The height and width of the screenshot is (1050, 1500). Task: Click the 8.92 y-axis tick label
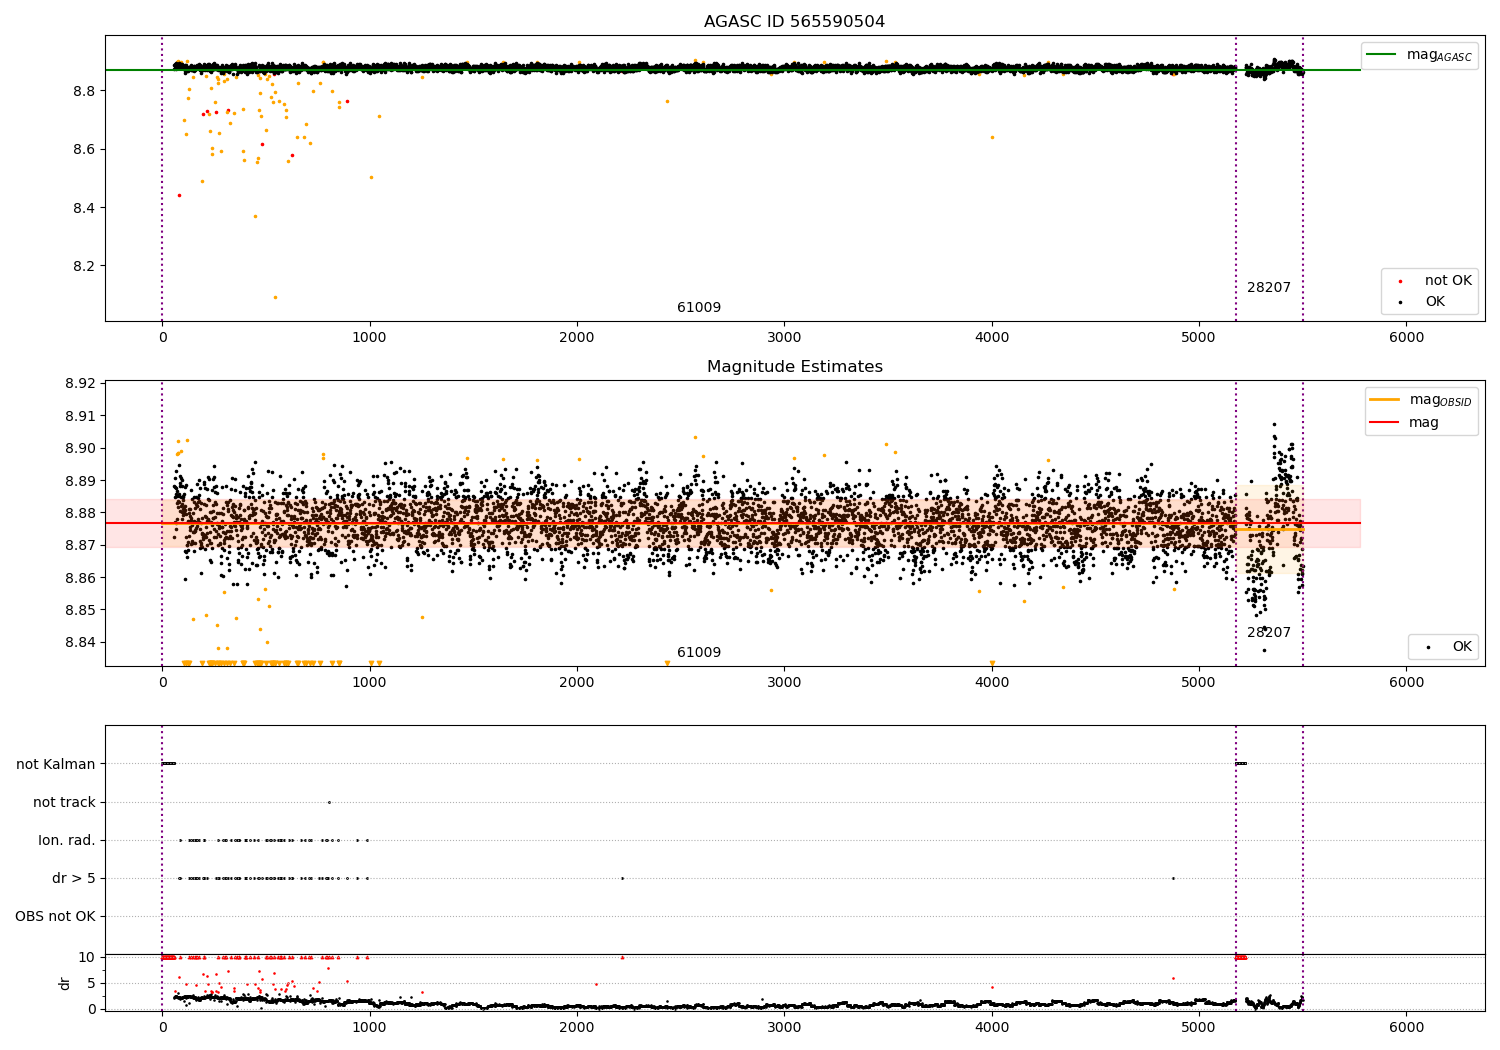pos(80,383)
